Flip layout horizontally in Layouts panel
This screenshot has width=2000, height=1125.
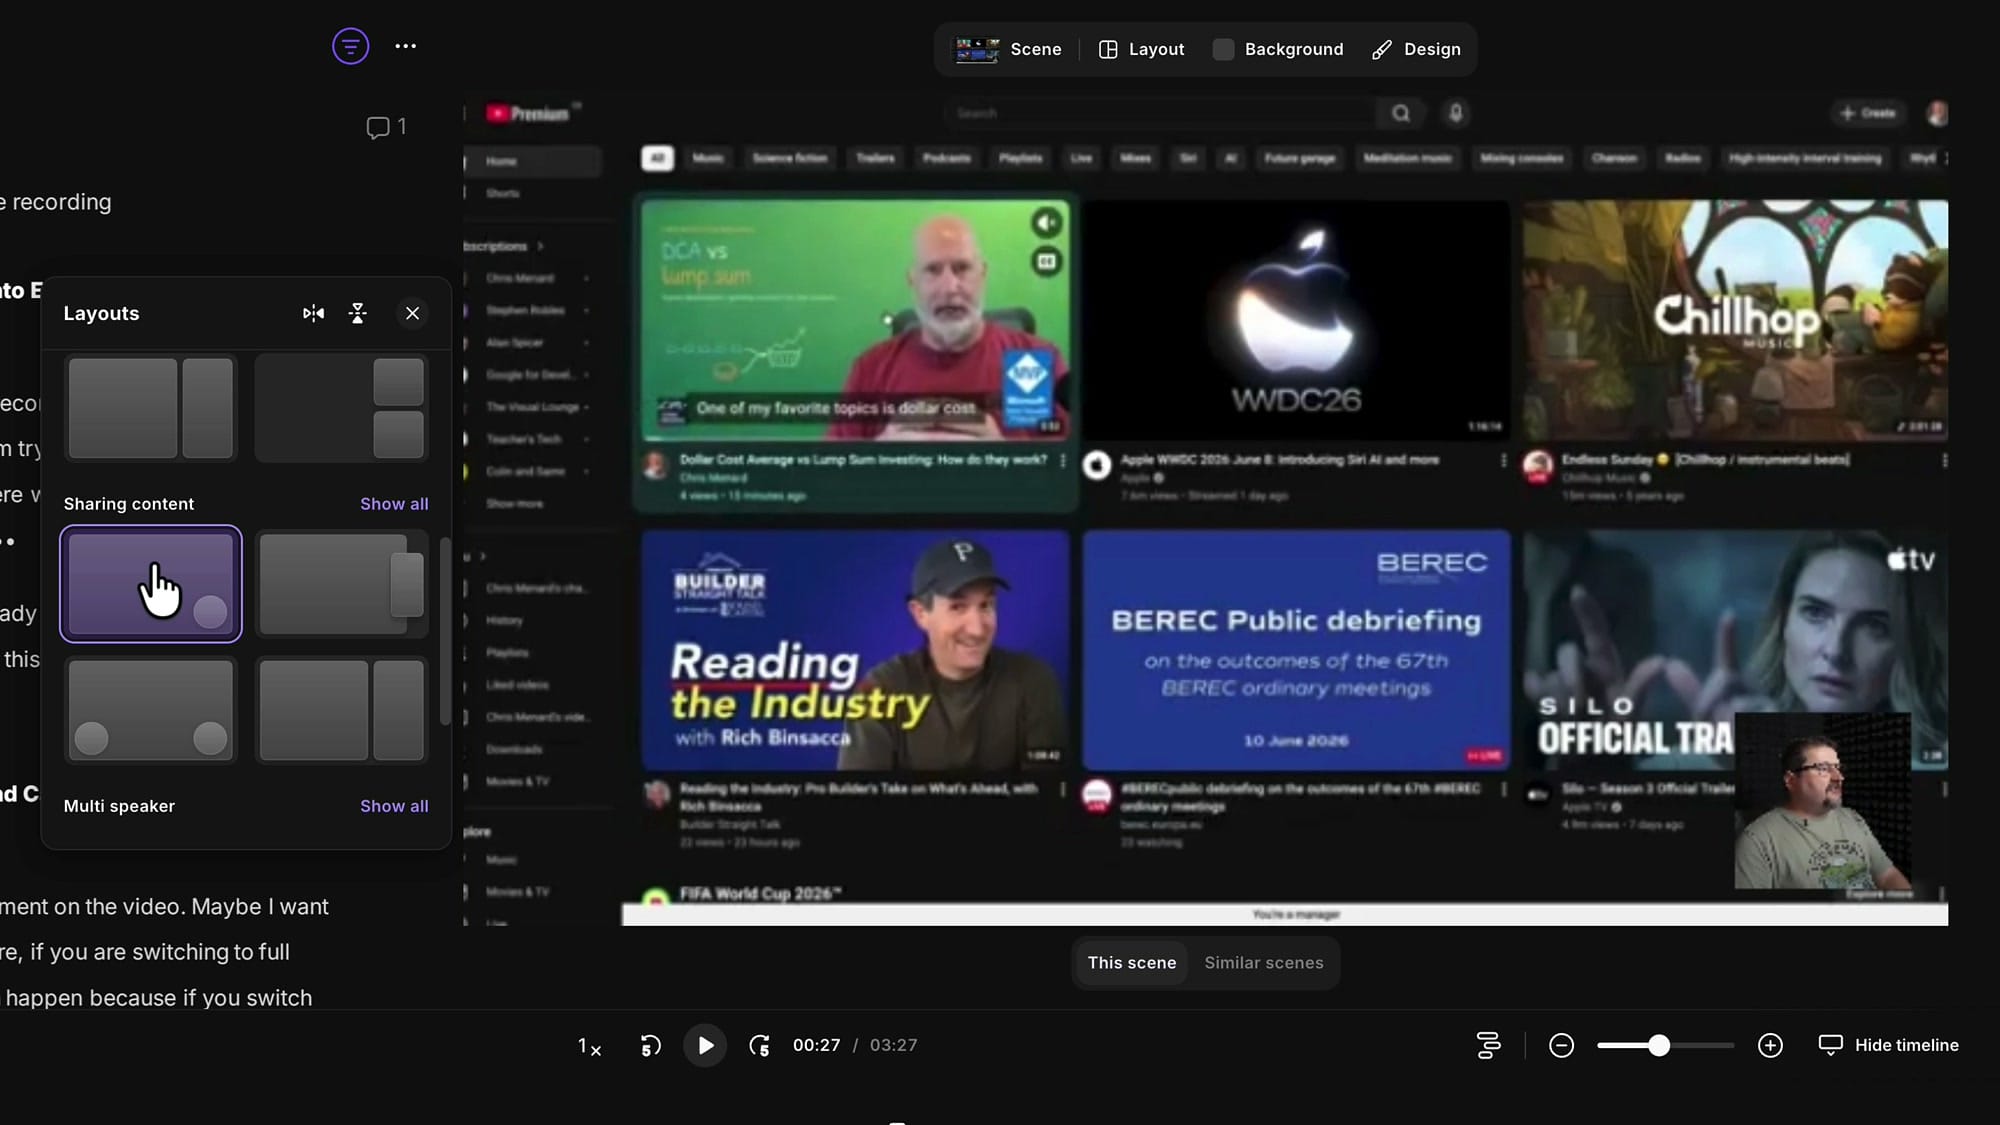(x=313, y=313)
